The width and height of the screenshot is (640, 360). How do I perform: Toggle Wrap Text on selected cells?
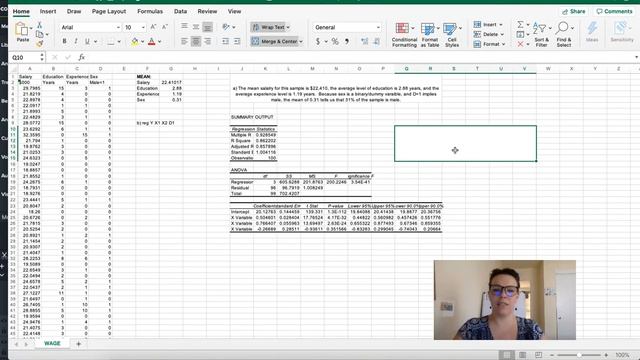[x=271, y=27]
